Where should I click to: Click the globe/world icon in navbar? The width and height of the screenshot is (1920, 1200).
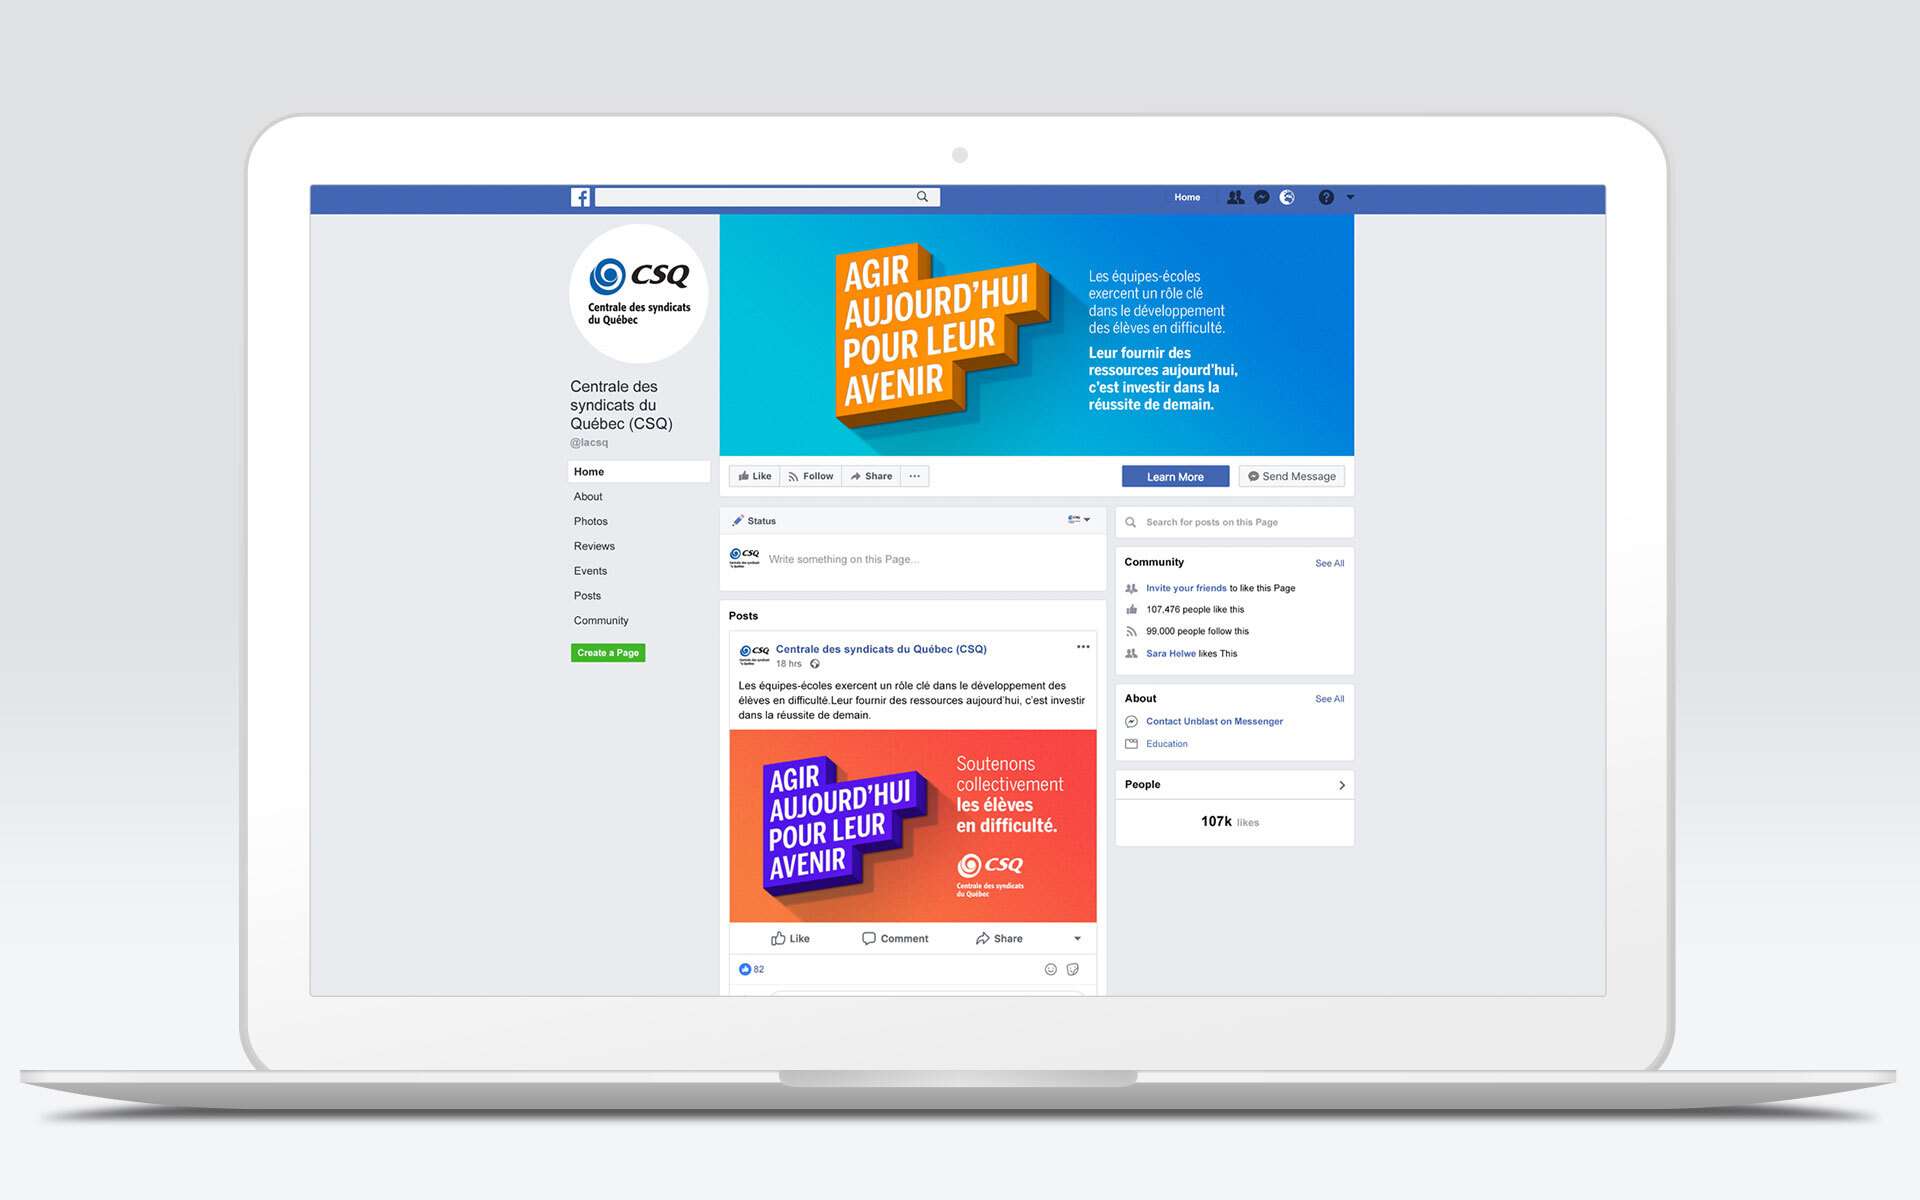[1287, 196]
